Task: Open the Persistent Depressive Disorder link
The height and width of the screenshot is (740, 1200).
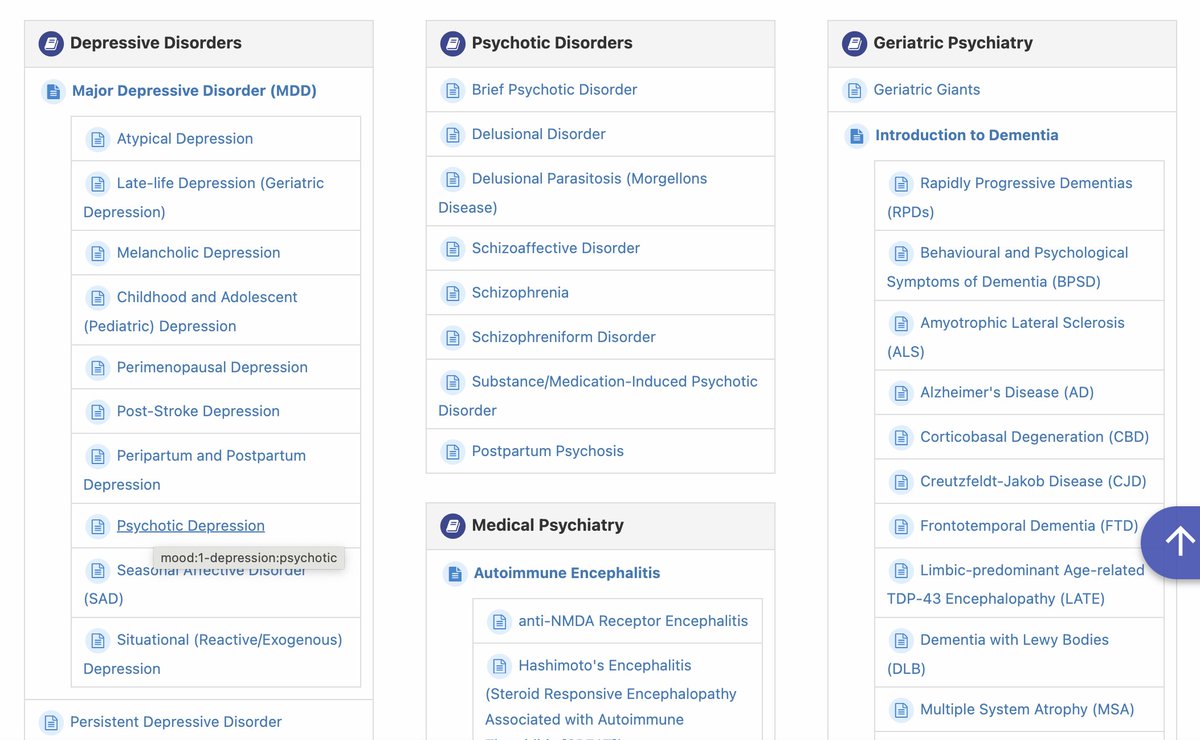Action: click(176, 722)
